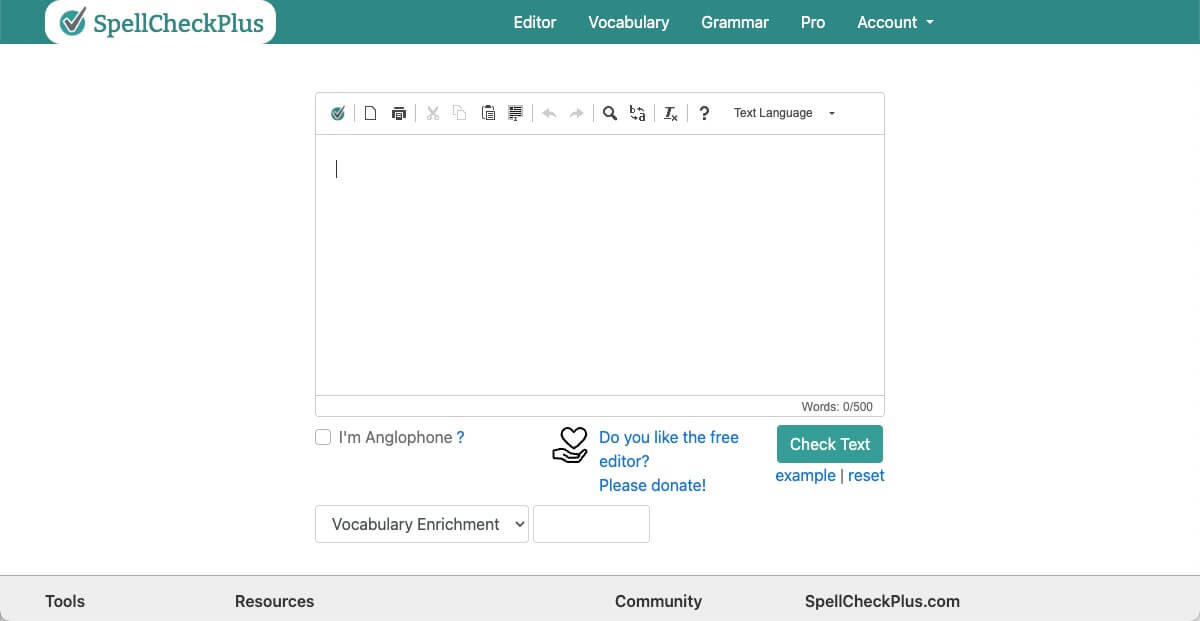Clear formatting with the Tx icon

[x=671, y=114]
